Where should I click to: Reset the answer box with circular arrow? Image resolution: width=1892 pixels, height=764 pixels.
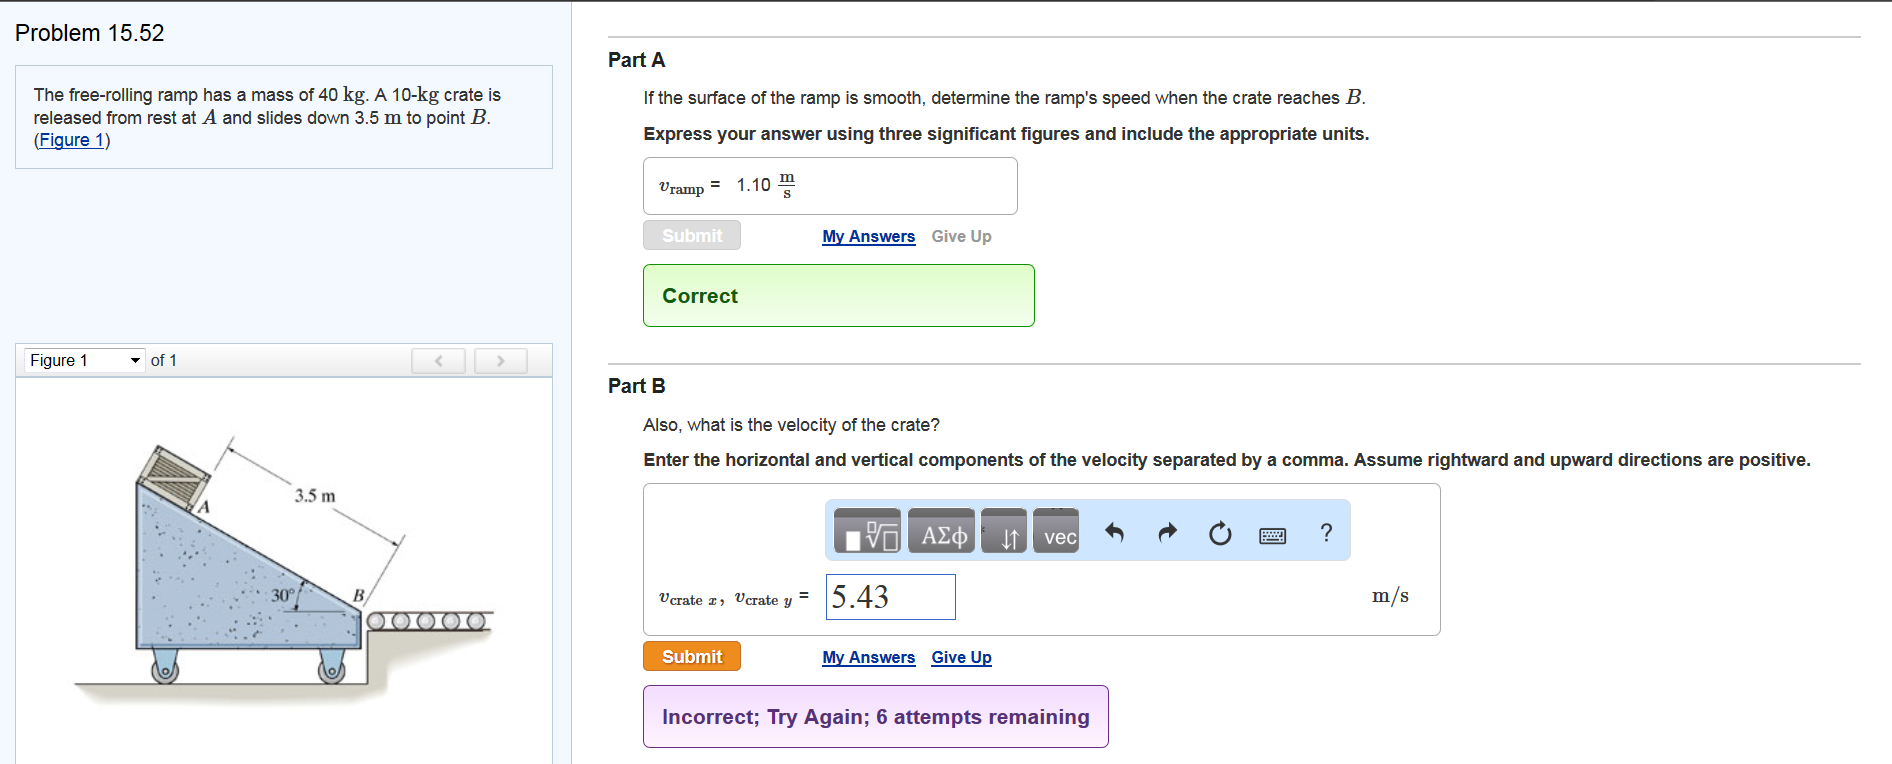coord(1220,533)
